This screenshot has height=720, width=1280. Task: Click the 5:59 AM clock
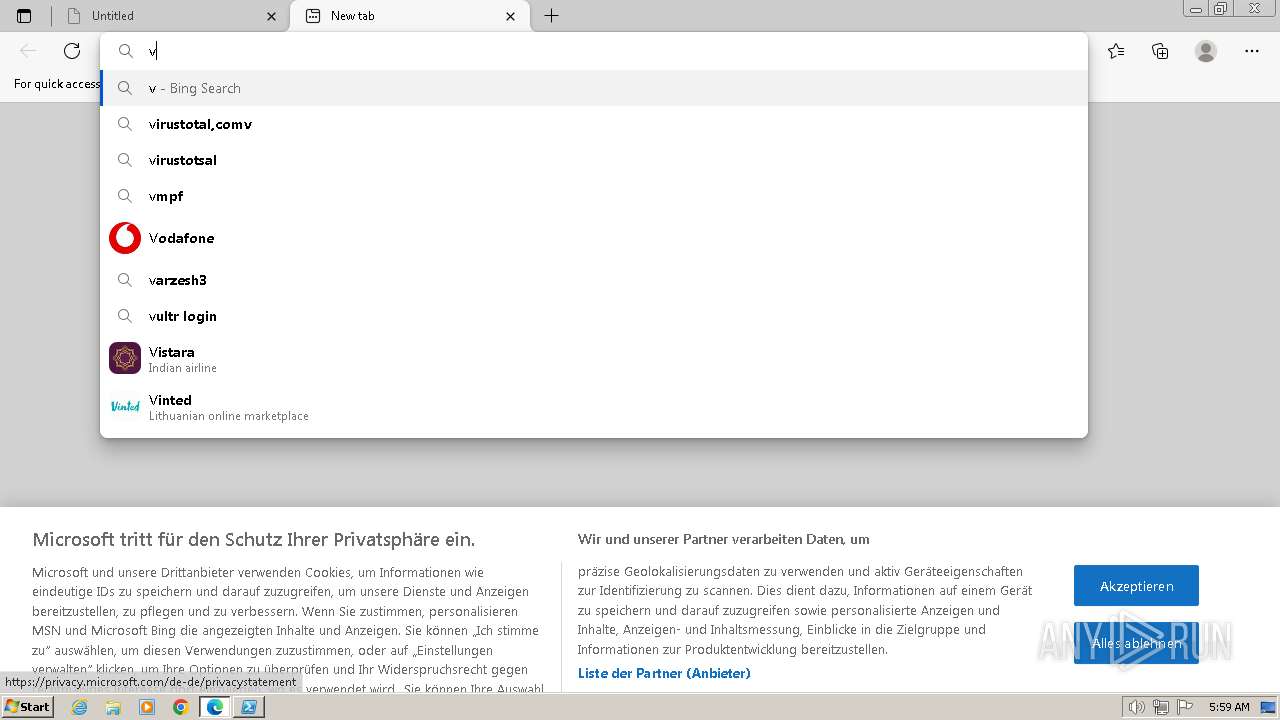point(1229,707)
